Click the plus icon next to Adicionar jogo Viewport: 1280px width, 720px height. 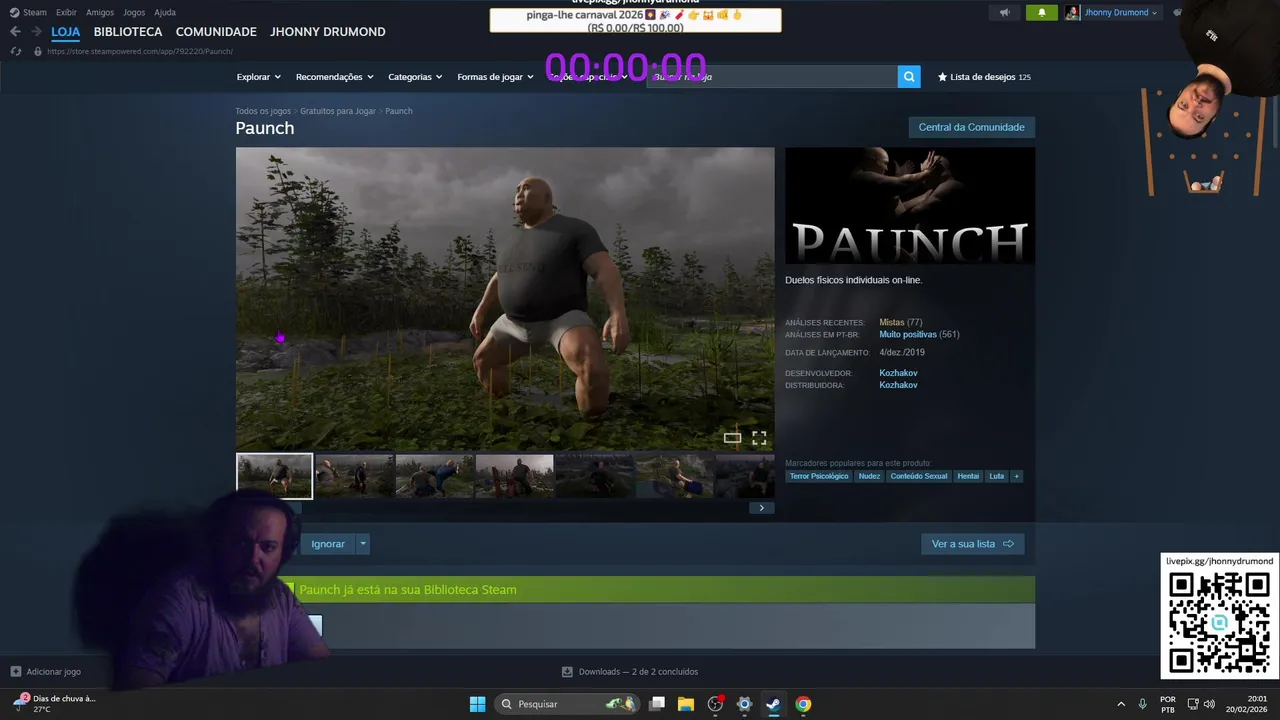[15, 672]
